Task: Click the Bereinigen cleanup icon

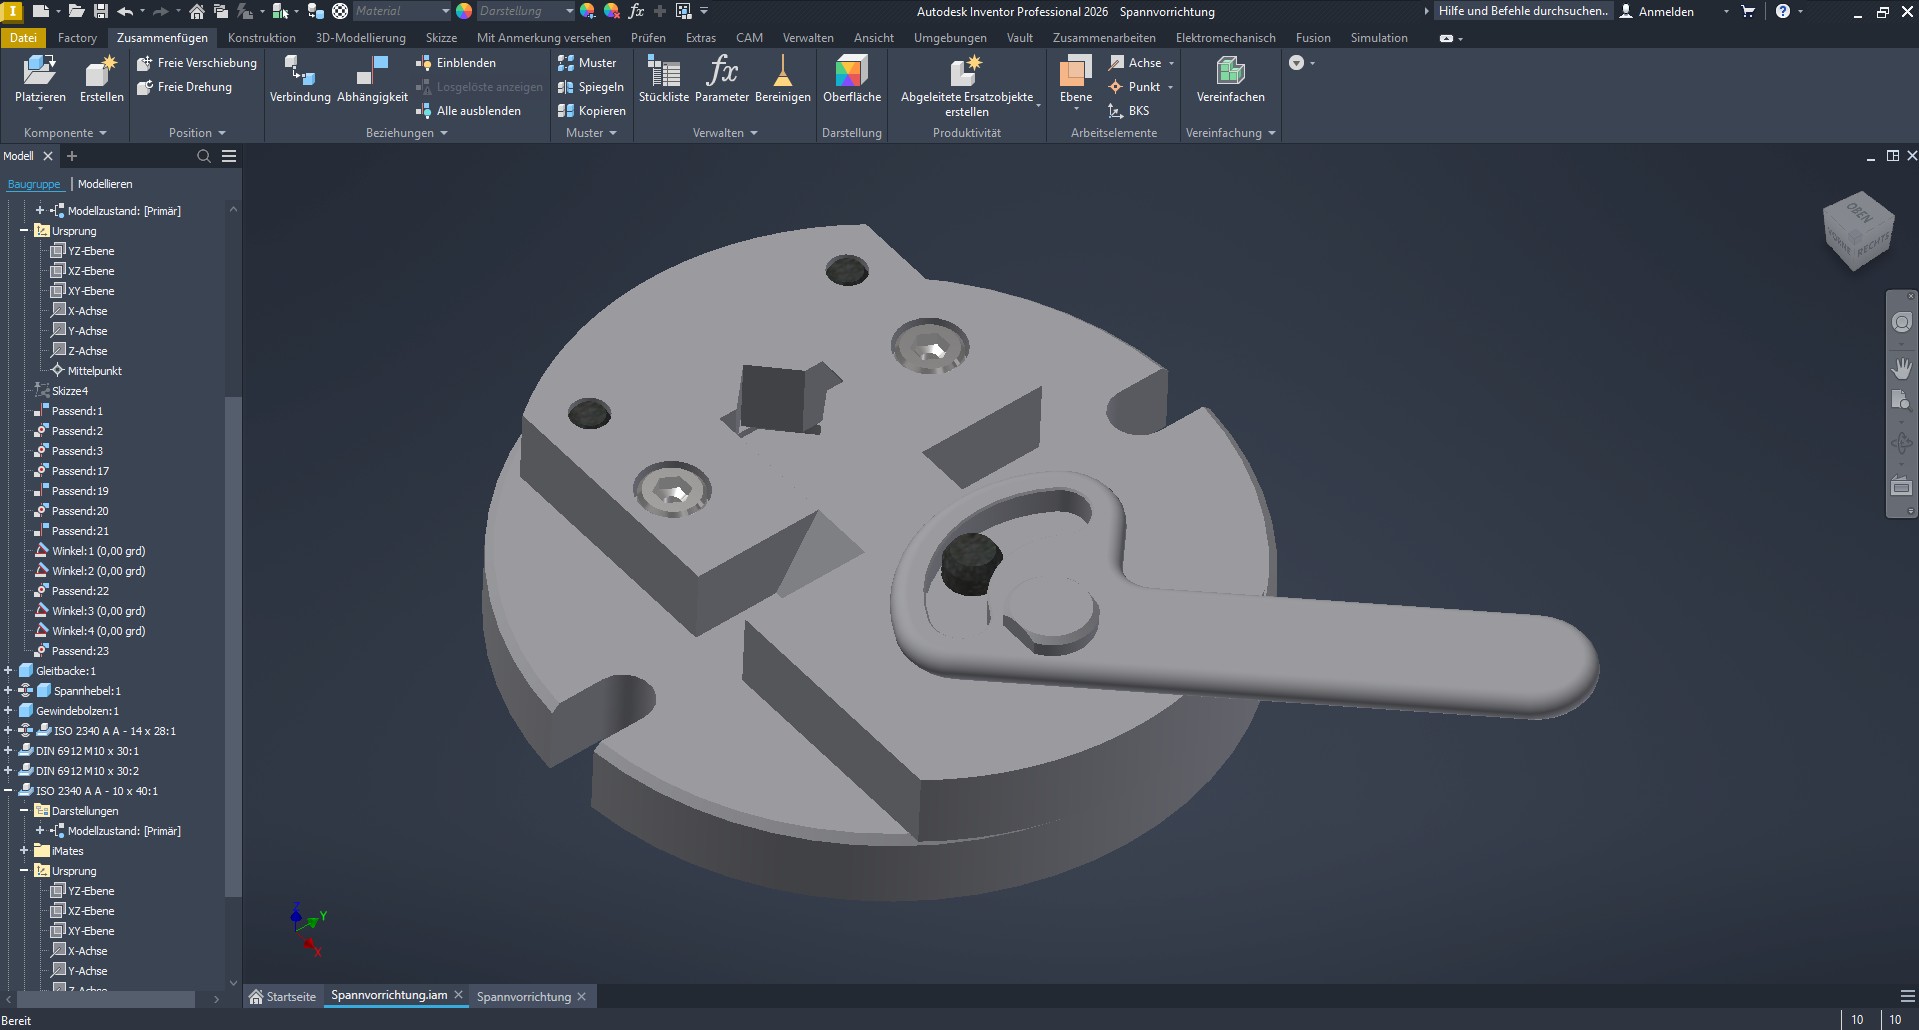Action: click(x=782, y=72)
